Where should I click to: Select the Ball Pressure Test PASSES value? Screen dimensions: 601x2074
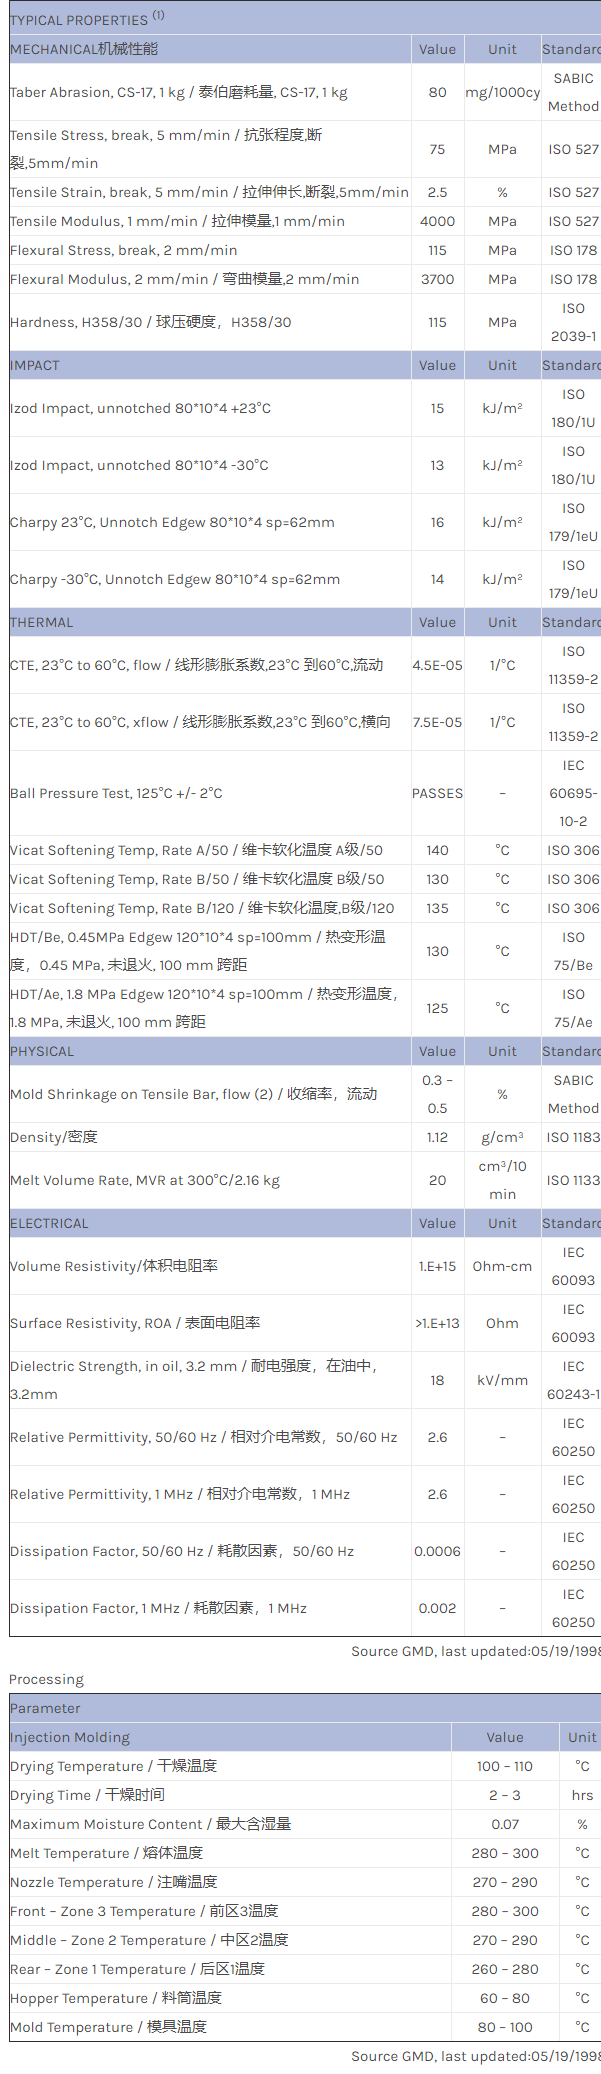437,794
